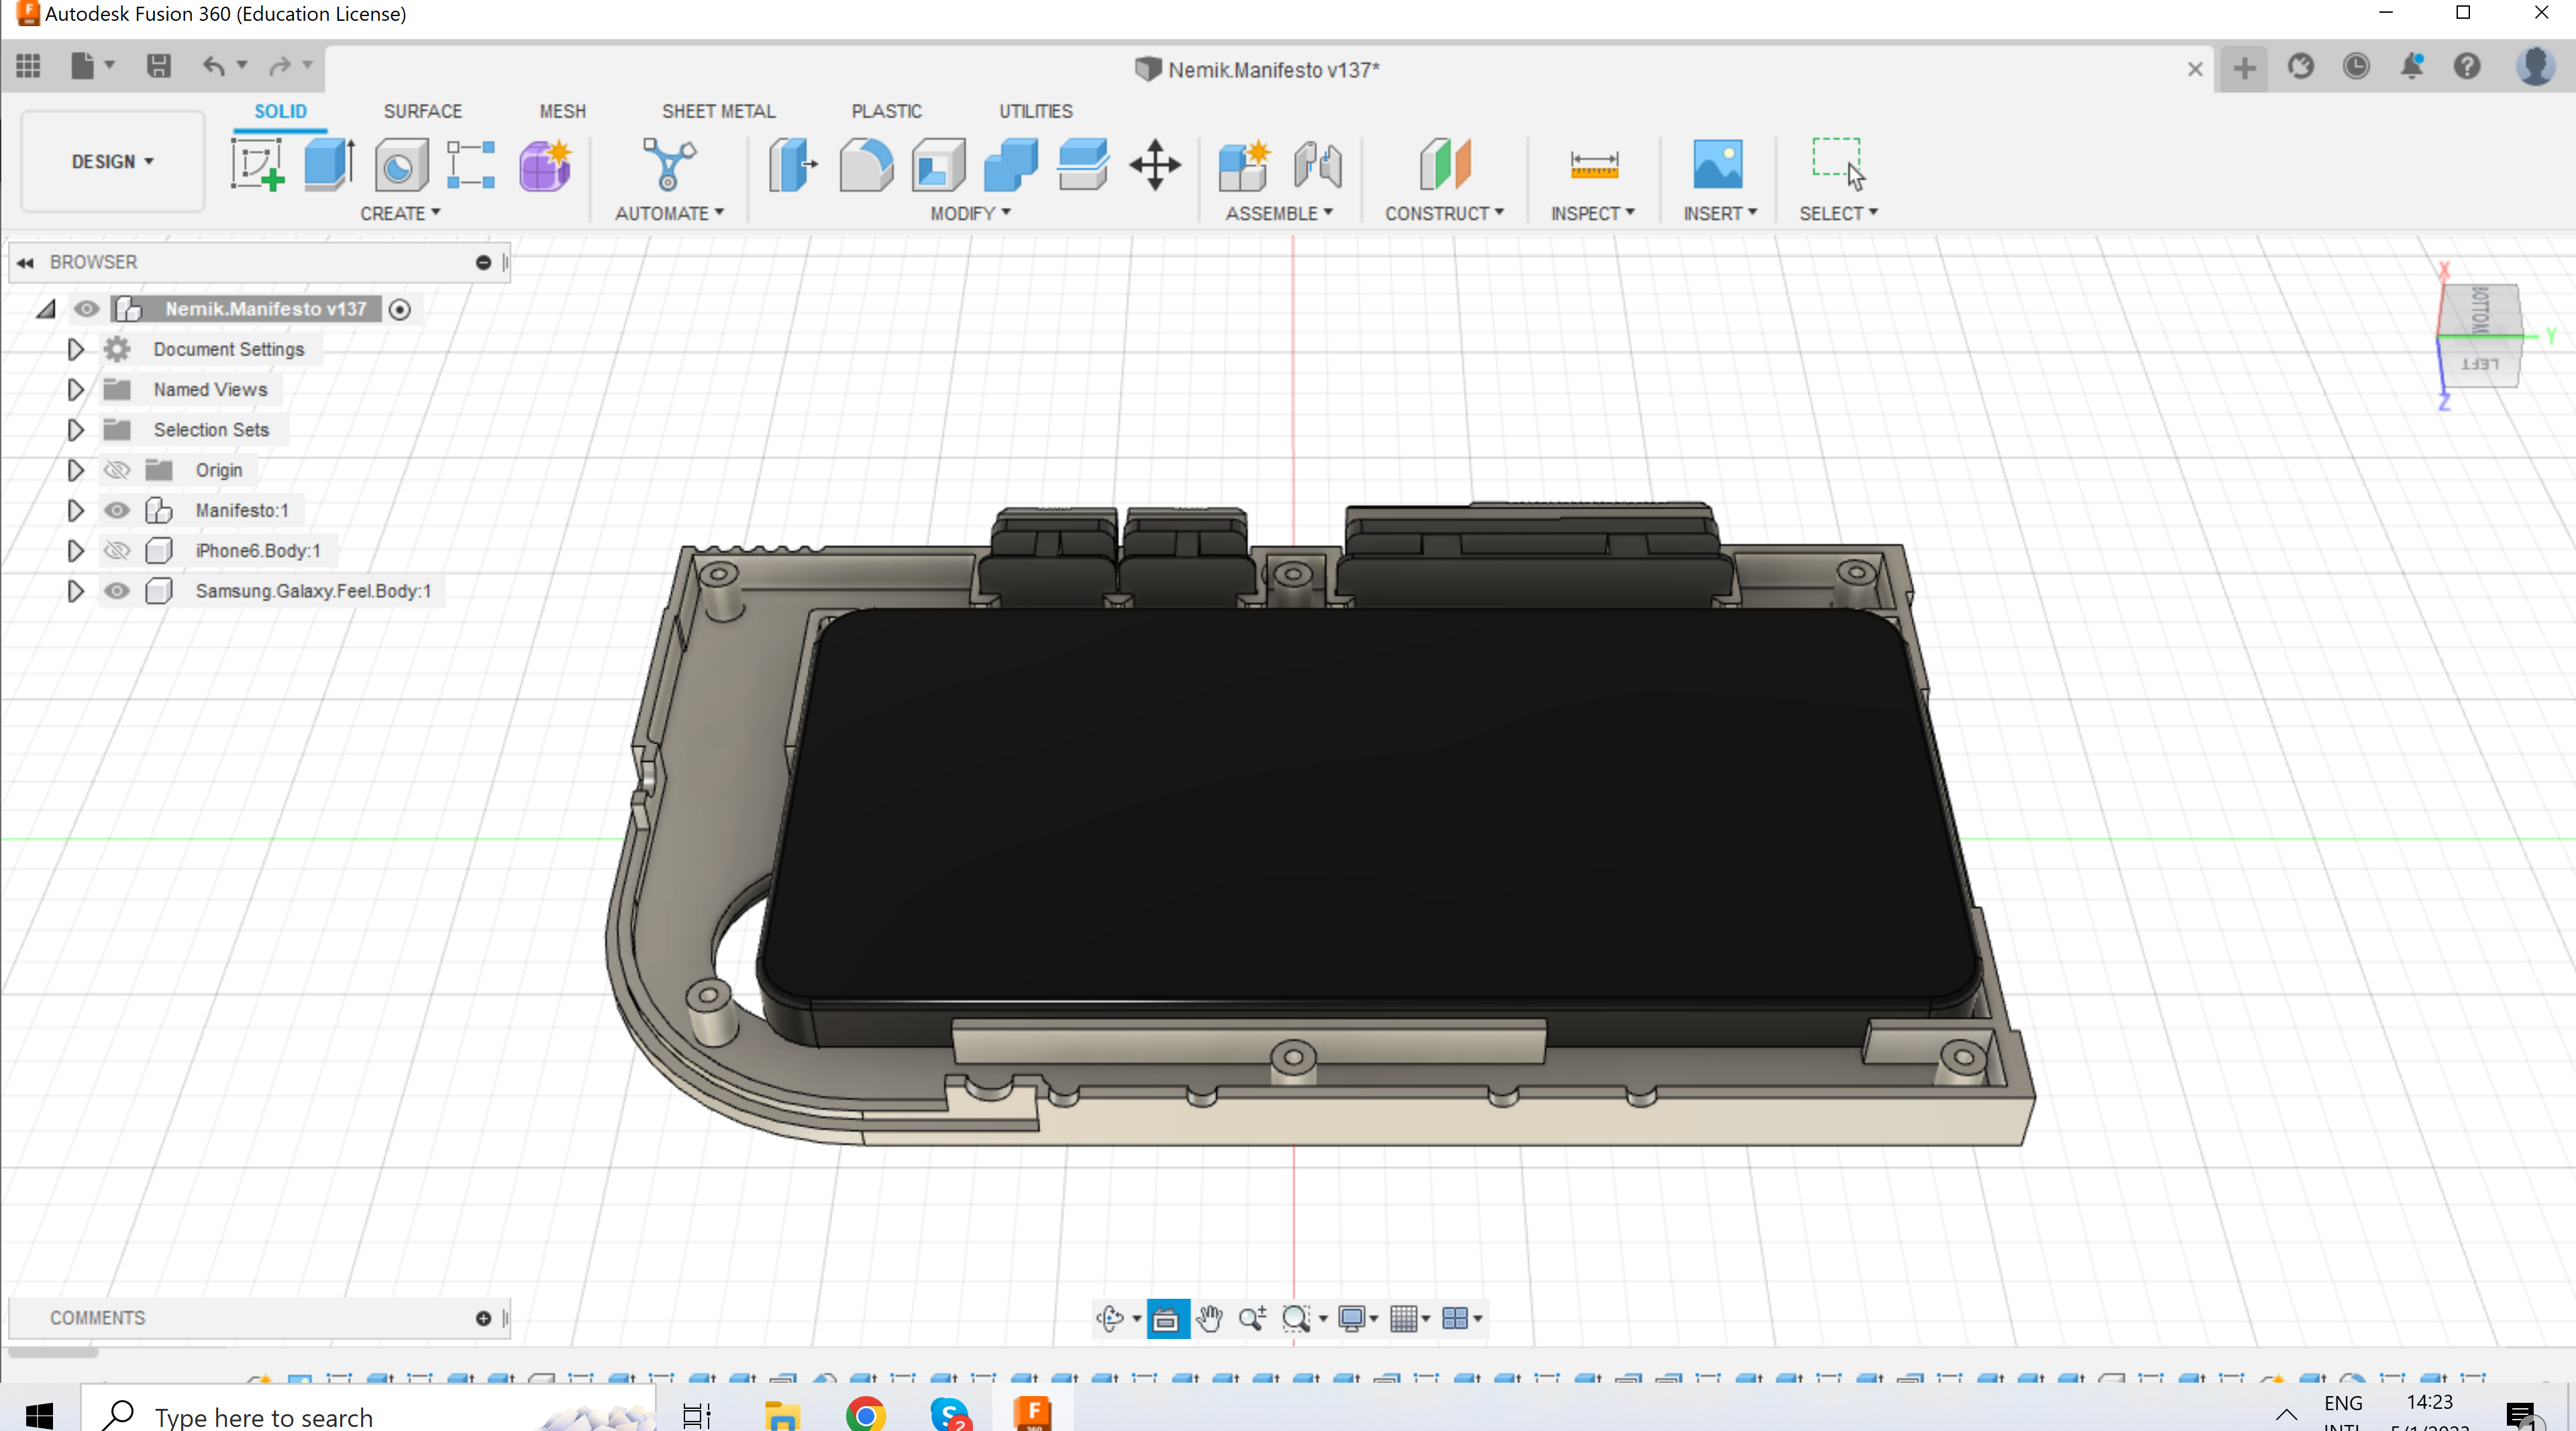The image size is (2576, 1431).
Task: Switch to the UTILITIES tab
Action: click(x=1035, y=111)
